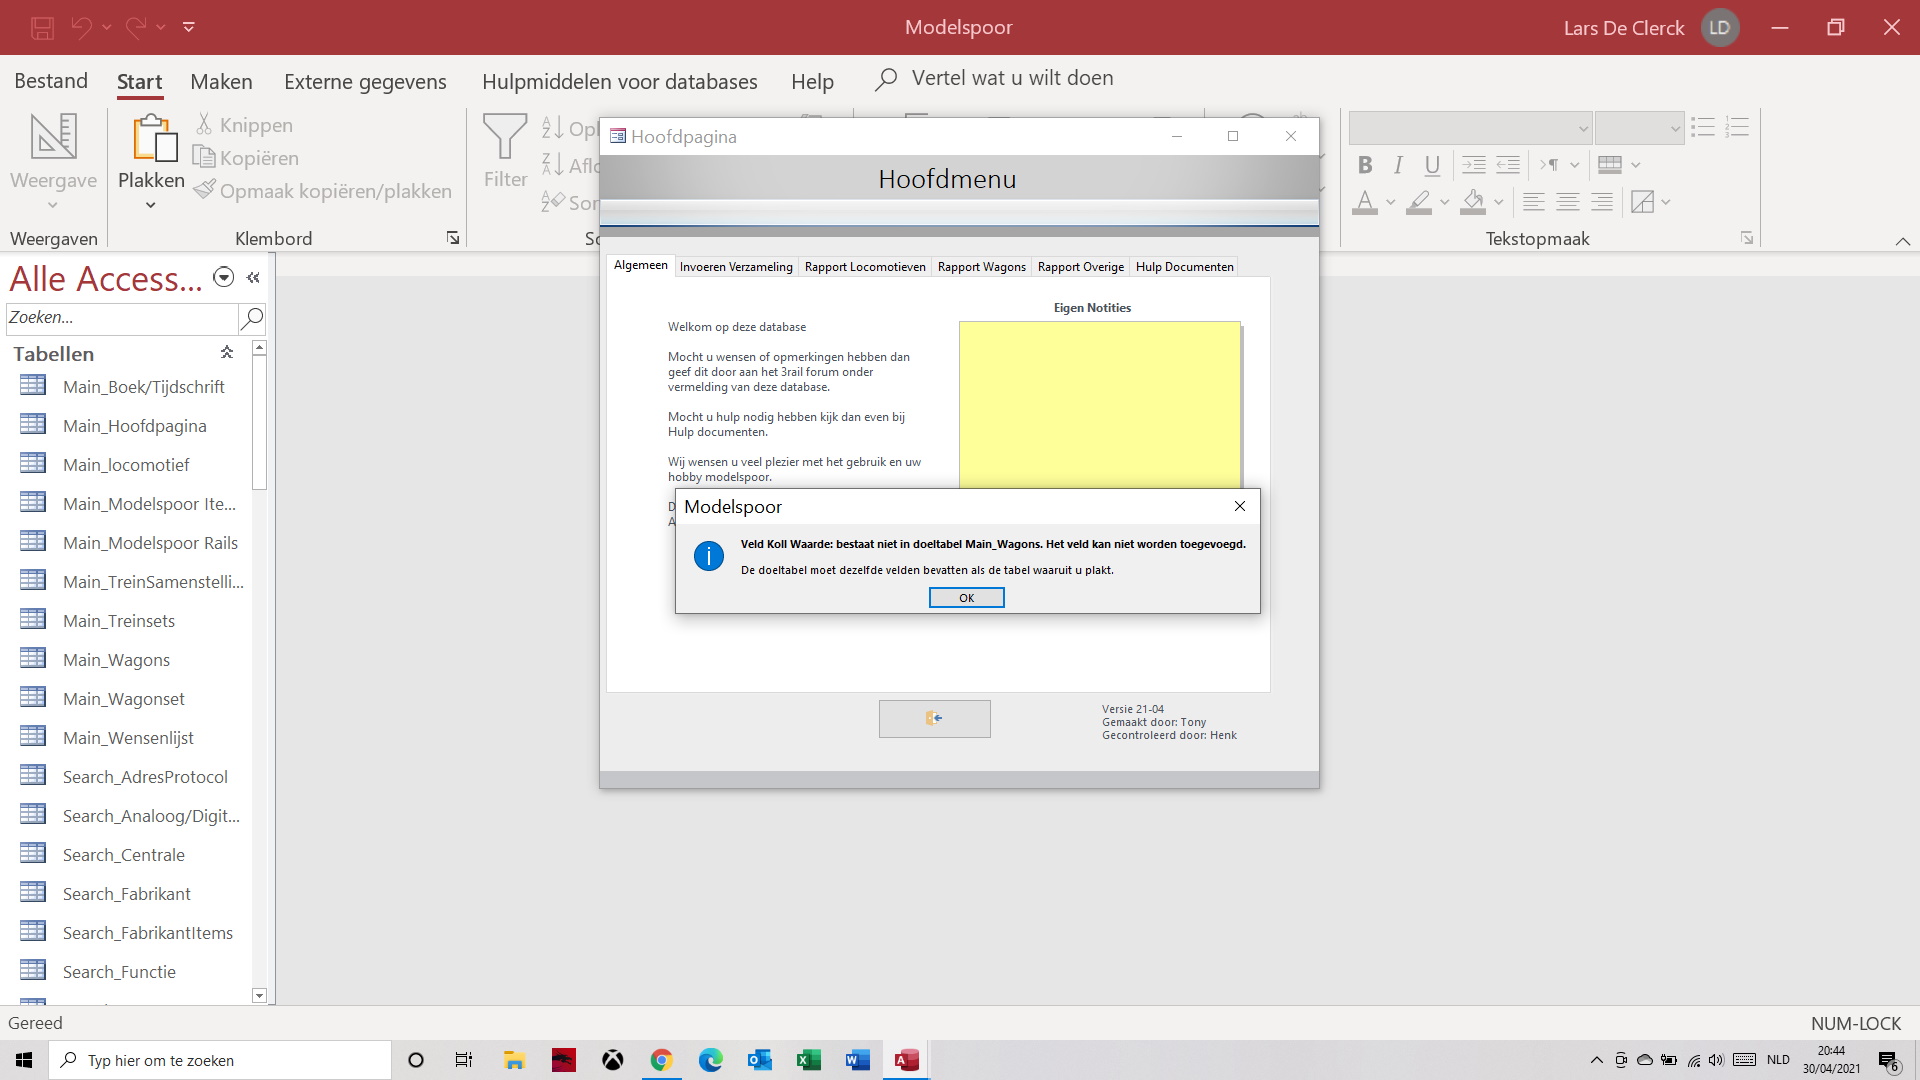Open Tekstopmaak dialog launcher
Screen dimensions: 1920x1080
click(x=1747, y=238)
